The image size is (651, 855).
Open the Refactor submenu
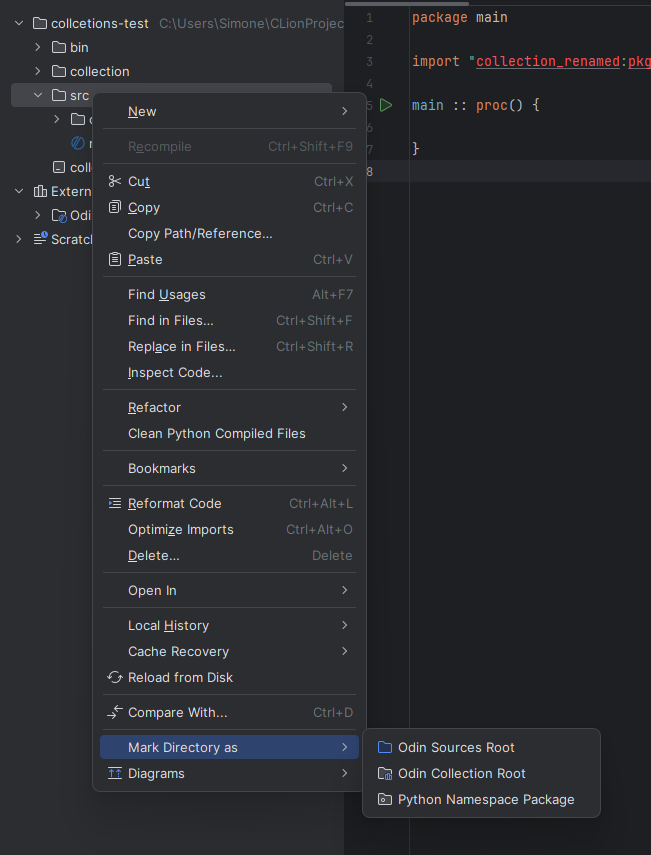coord(230,407)
